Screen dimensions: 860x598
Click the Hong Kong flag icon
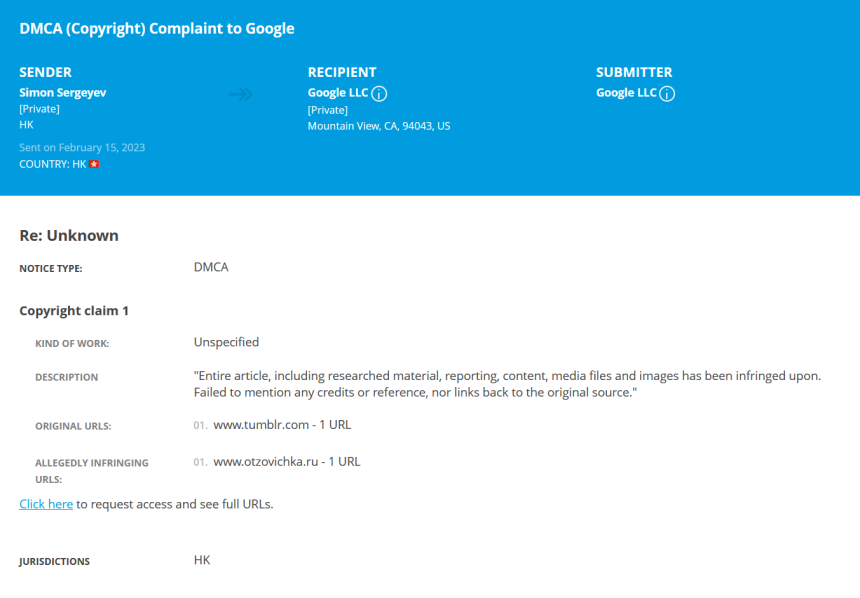click(x=94, y=164)
